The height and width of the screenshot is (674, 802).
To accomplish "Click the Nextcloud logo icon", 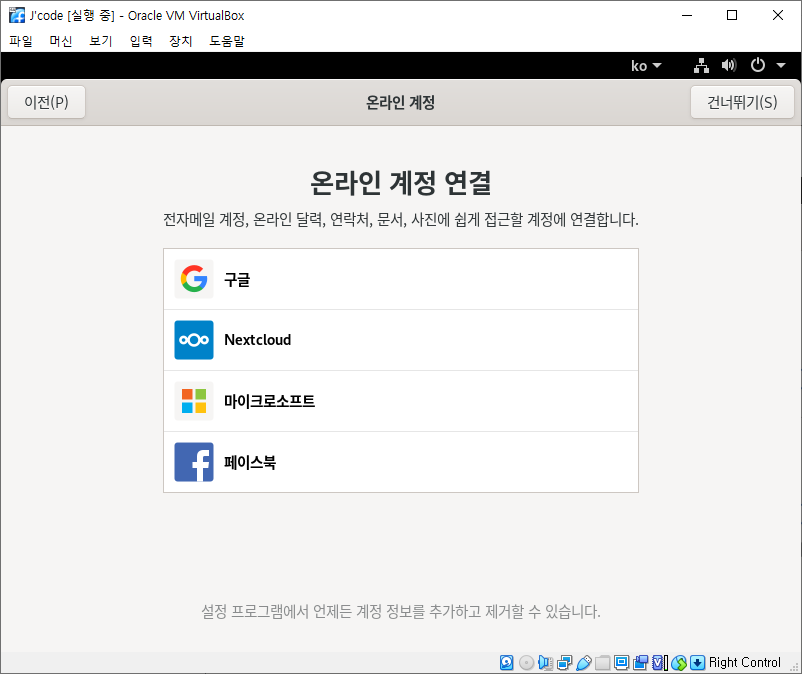I will [x=194, y=340].
